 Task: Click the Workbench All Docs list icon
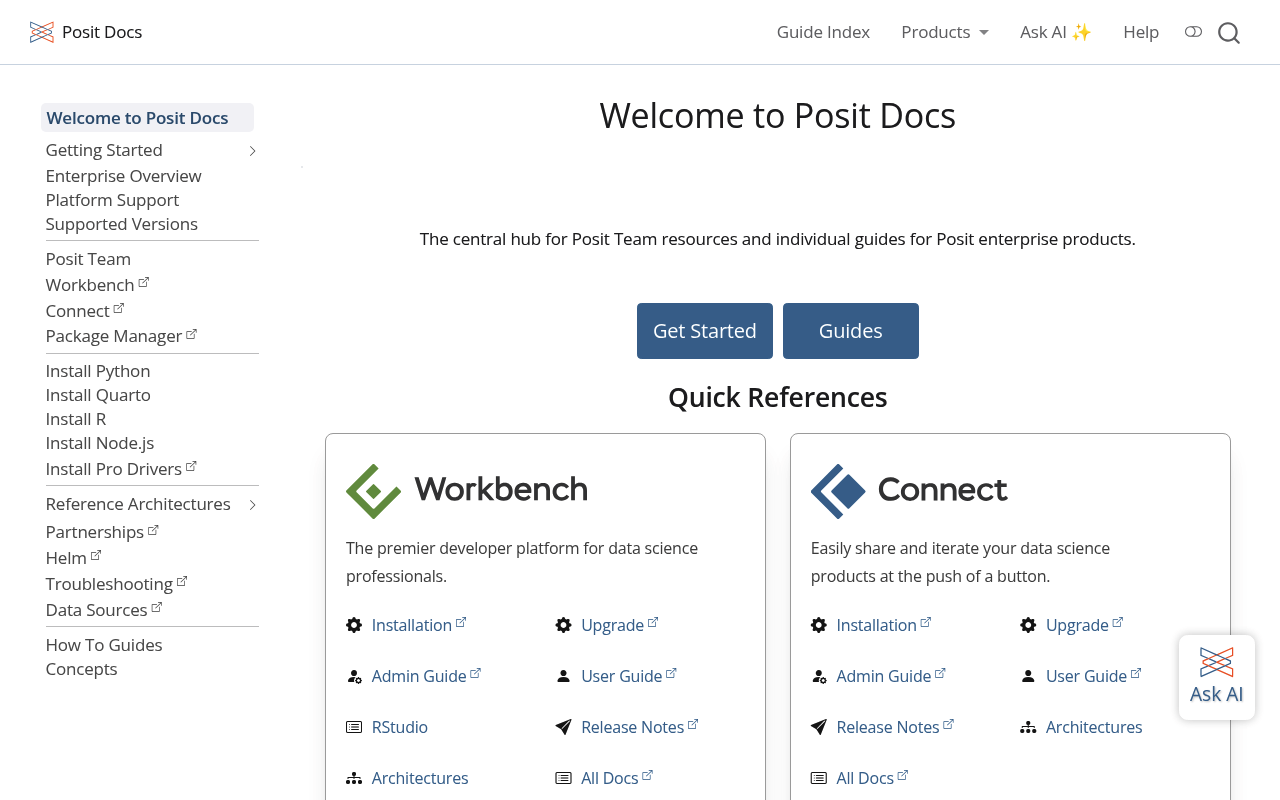(564, 778)
